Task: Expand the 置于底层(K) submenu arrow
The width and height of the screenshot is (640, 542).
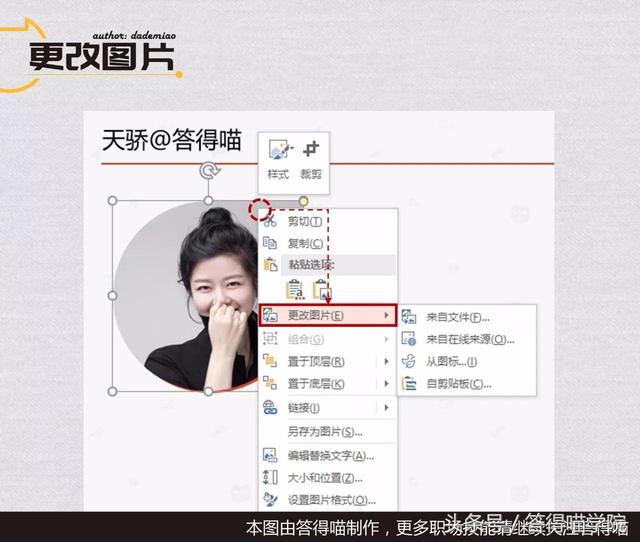Action: click(386, 384)
